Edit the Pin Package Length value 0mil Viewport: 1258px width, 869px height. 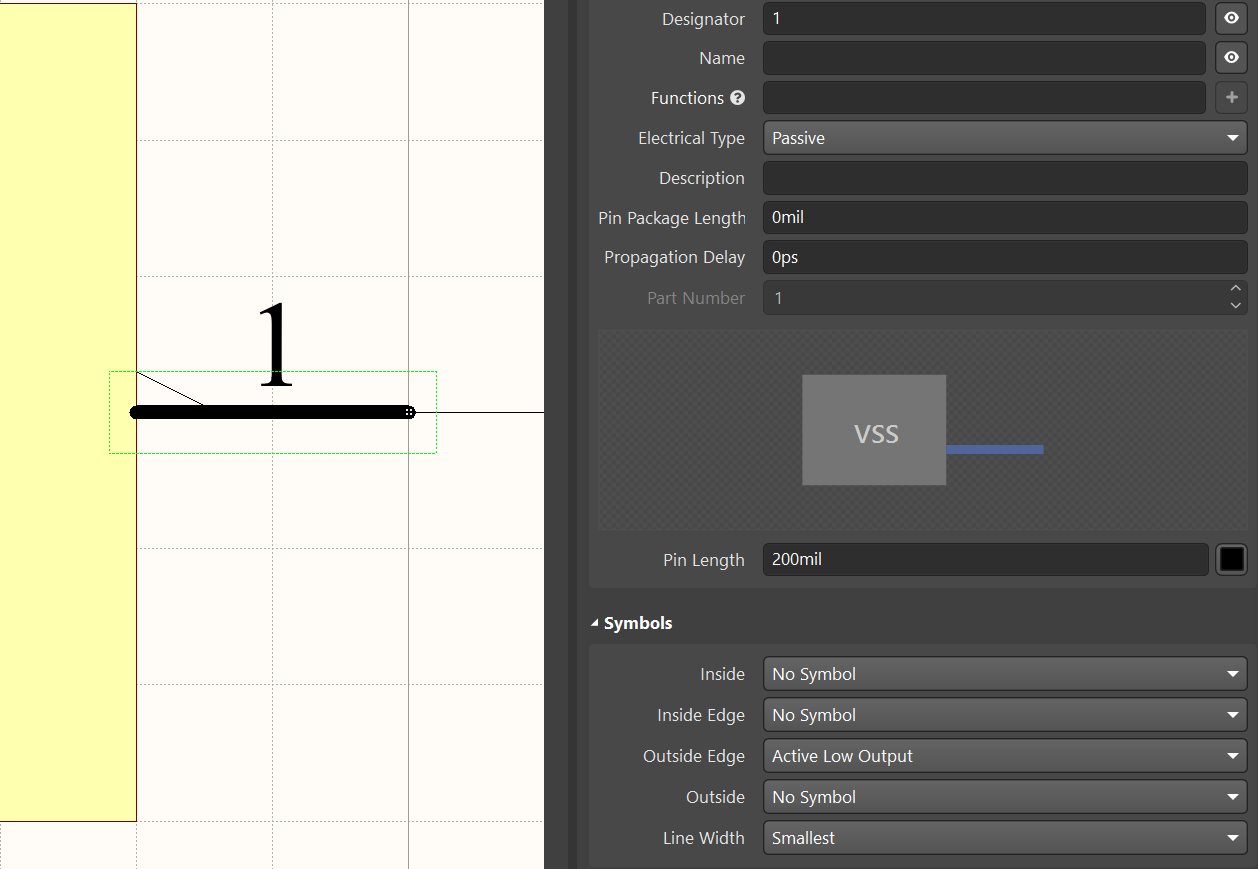pos(1005,217)
